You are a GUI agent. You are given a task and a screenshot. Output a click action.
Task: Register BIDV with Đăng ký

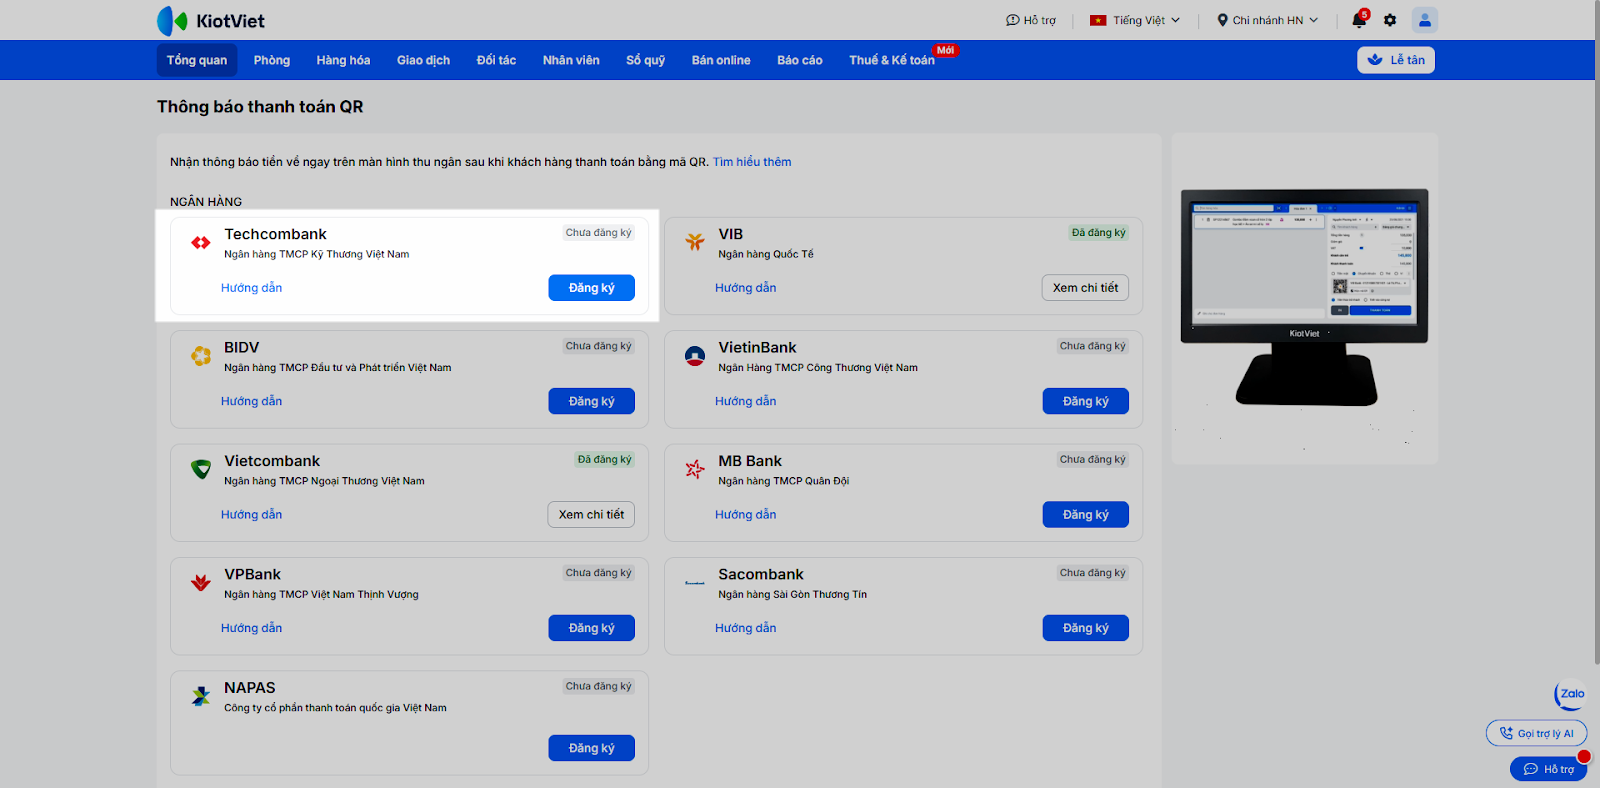(x=592, y=401)
